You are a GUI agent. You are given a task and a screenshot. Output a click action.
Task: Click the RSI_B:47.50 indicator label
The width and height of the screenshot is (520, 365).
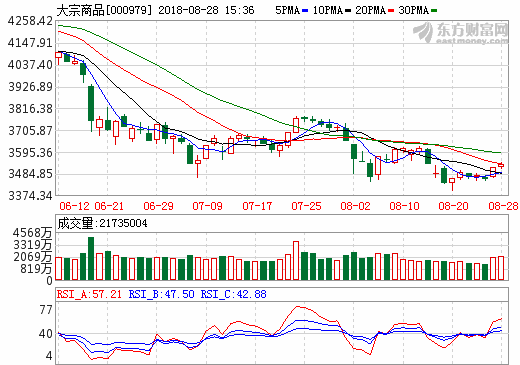pos(161,294)
